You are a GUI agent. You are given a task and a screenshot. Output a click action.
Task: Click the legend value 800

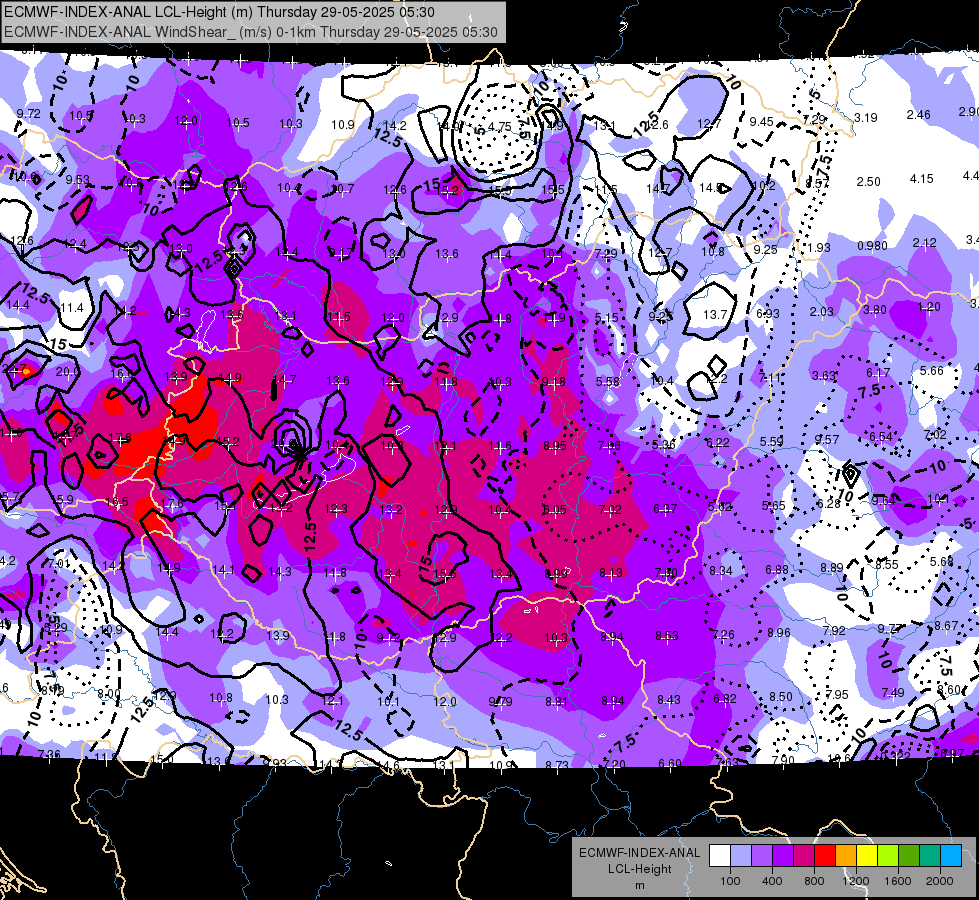814,881
